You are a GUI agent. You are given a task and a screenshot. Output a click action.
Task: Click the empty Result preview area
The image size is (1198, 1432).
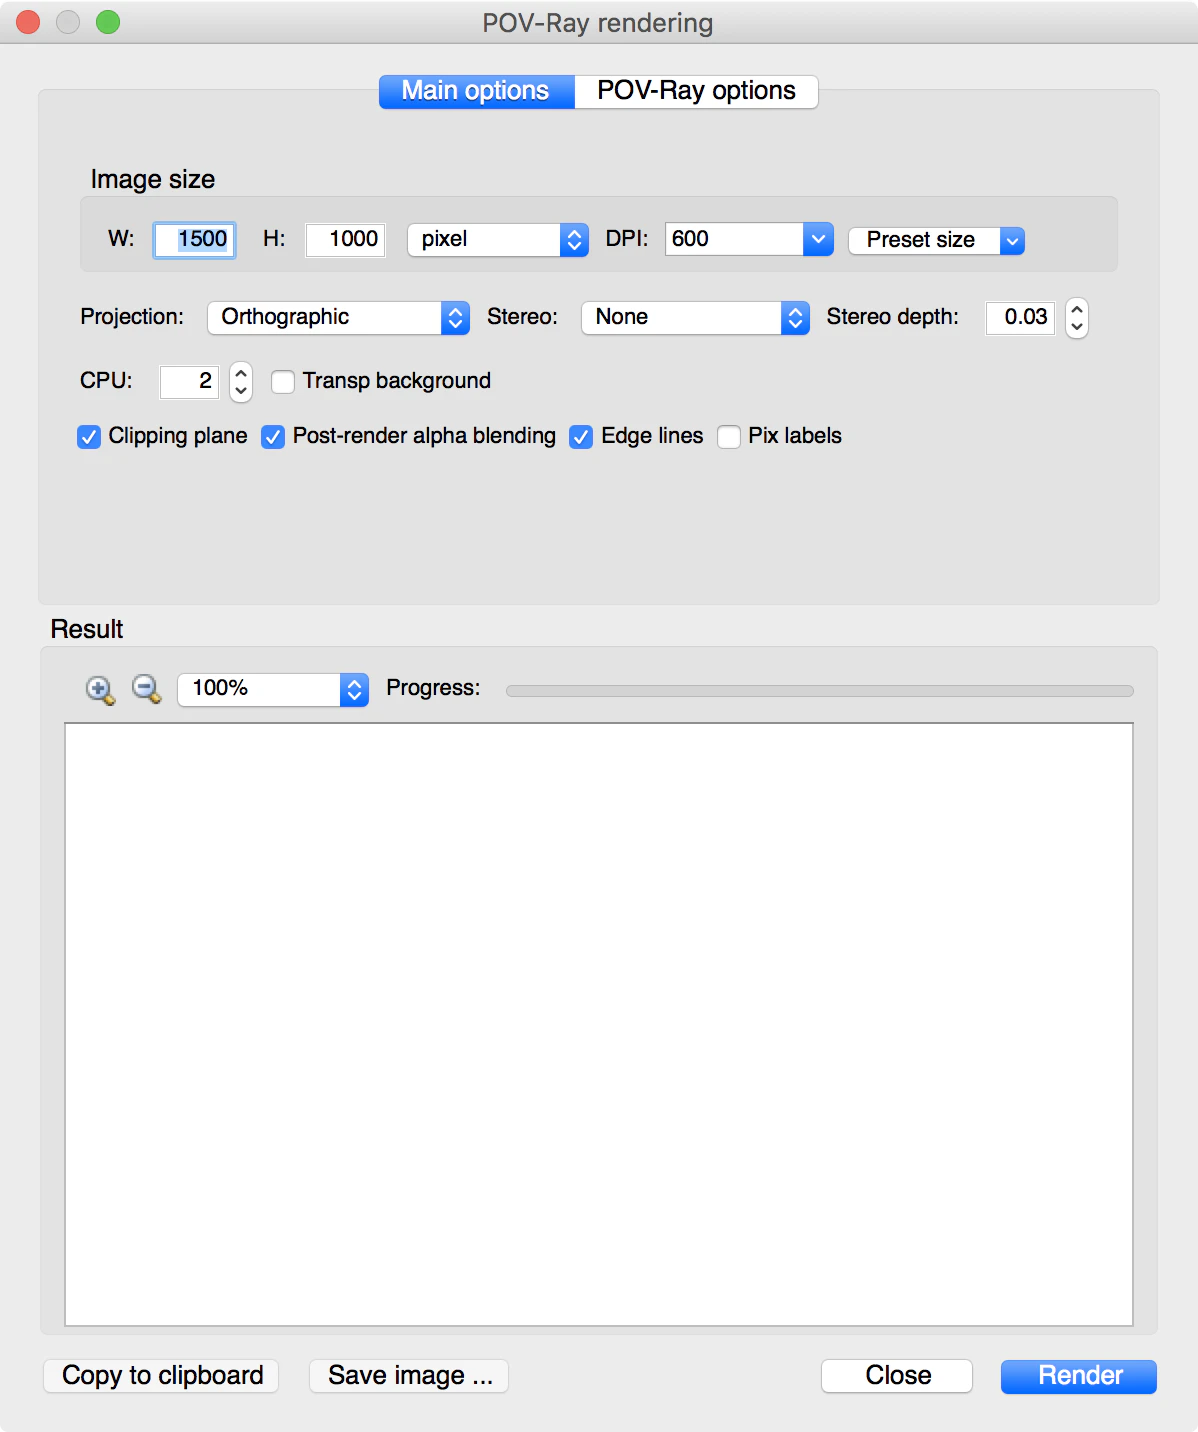click(x=599, y=1025)
